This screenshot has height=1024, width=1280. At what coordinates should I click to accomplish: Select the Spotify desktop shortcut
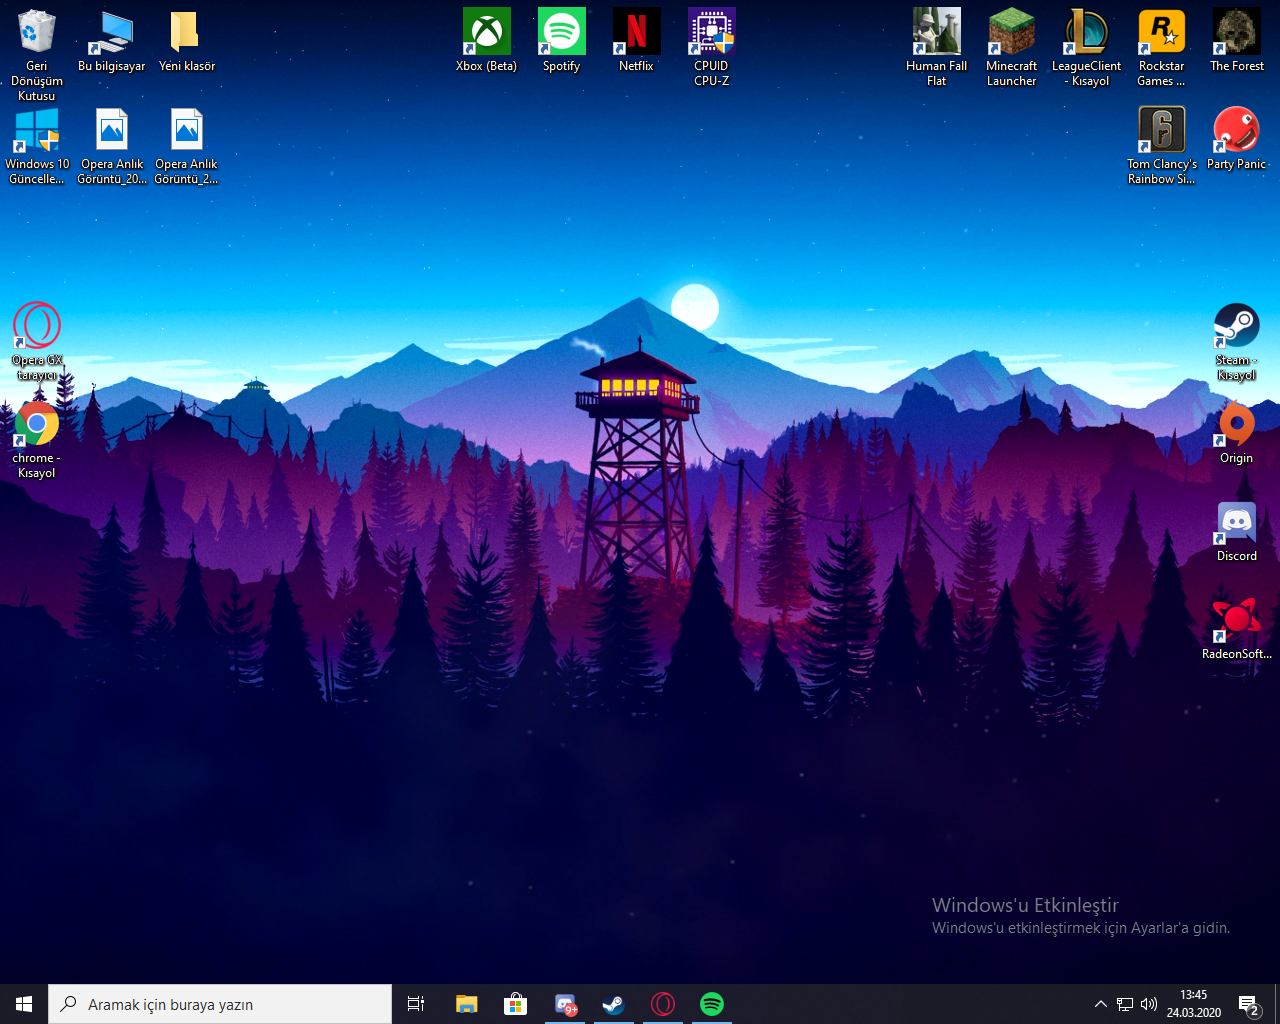(x=562, y=42)
